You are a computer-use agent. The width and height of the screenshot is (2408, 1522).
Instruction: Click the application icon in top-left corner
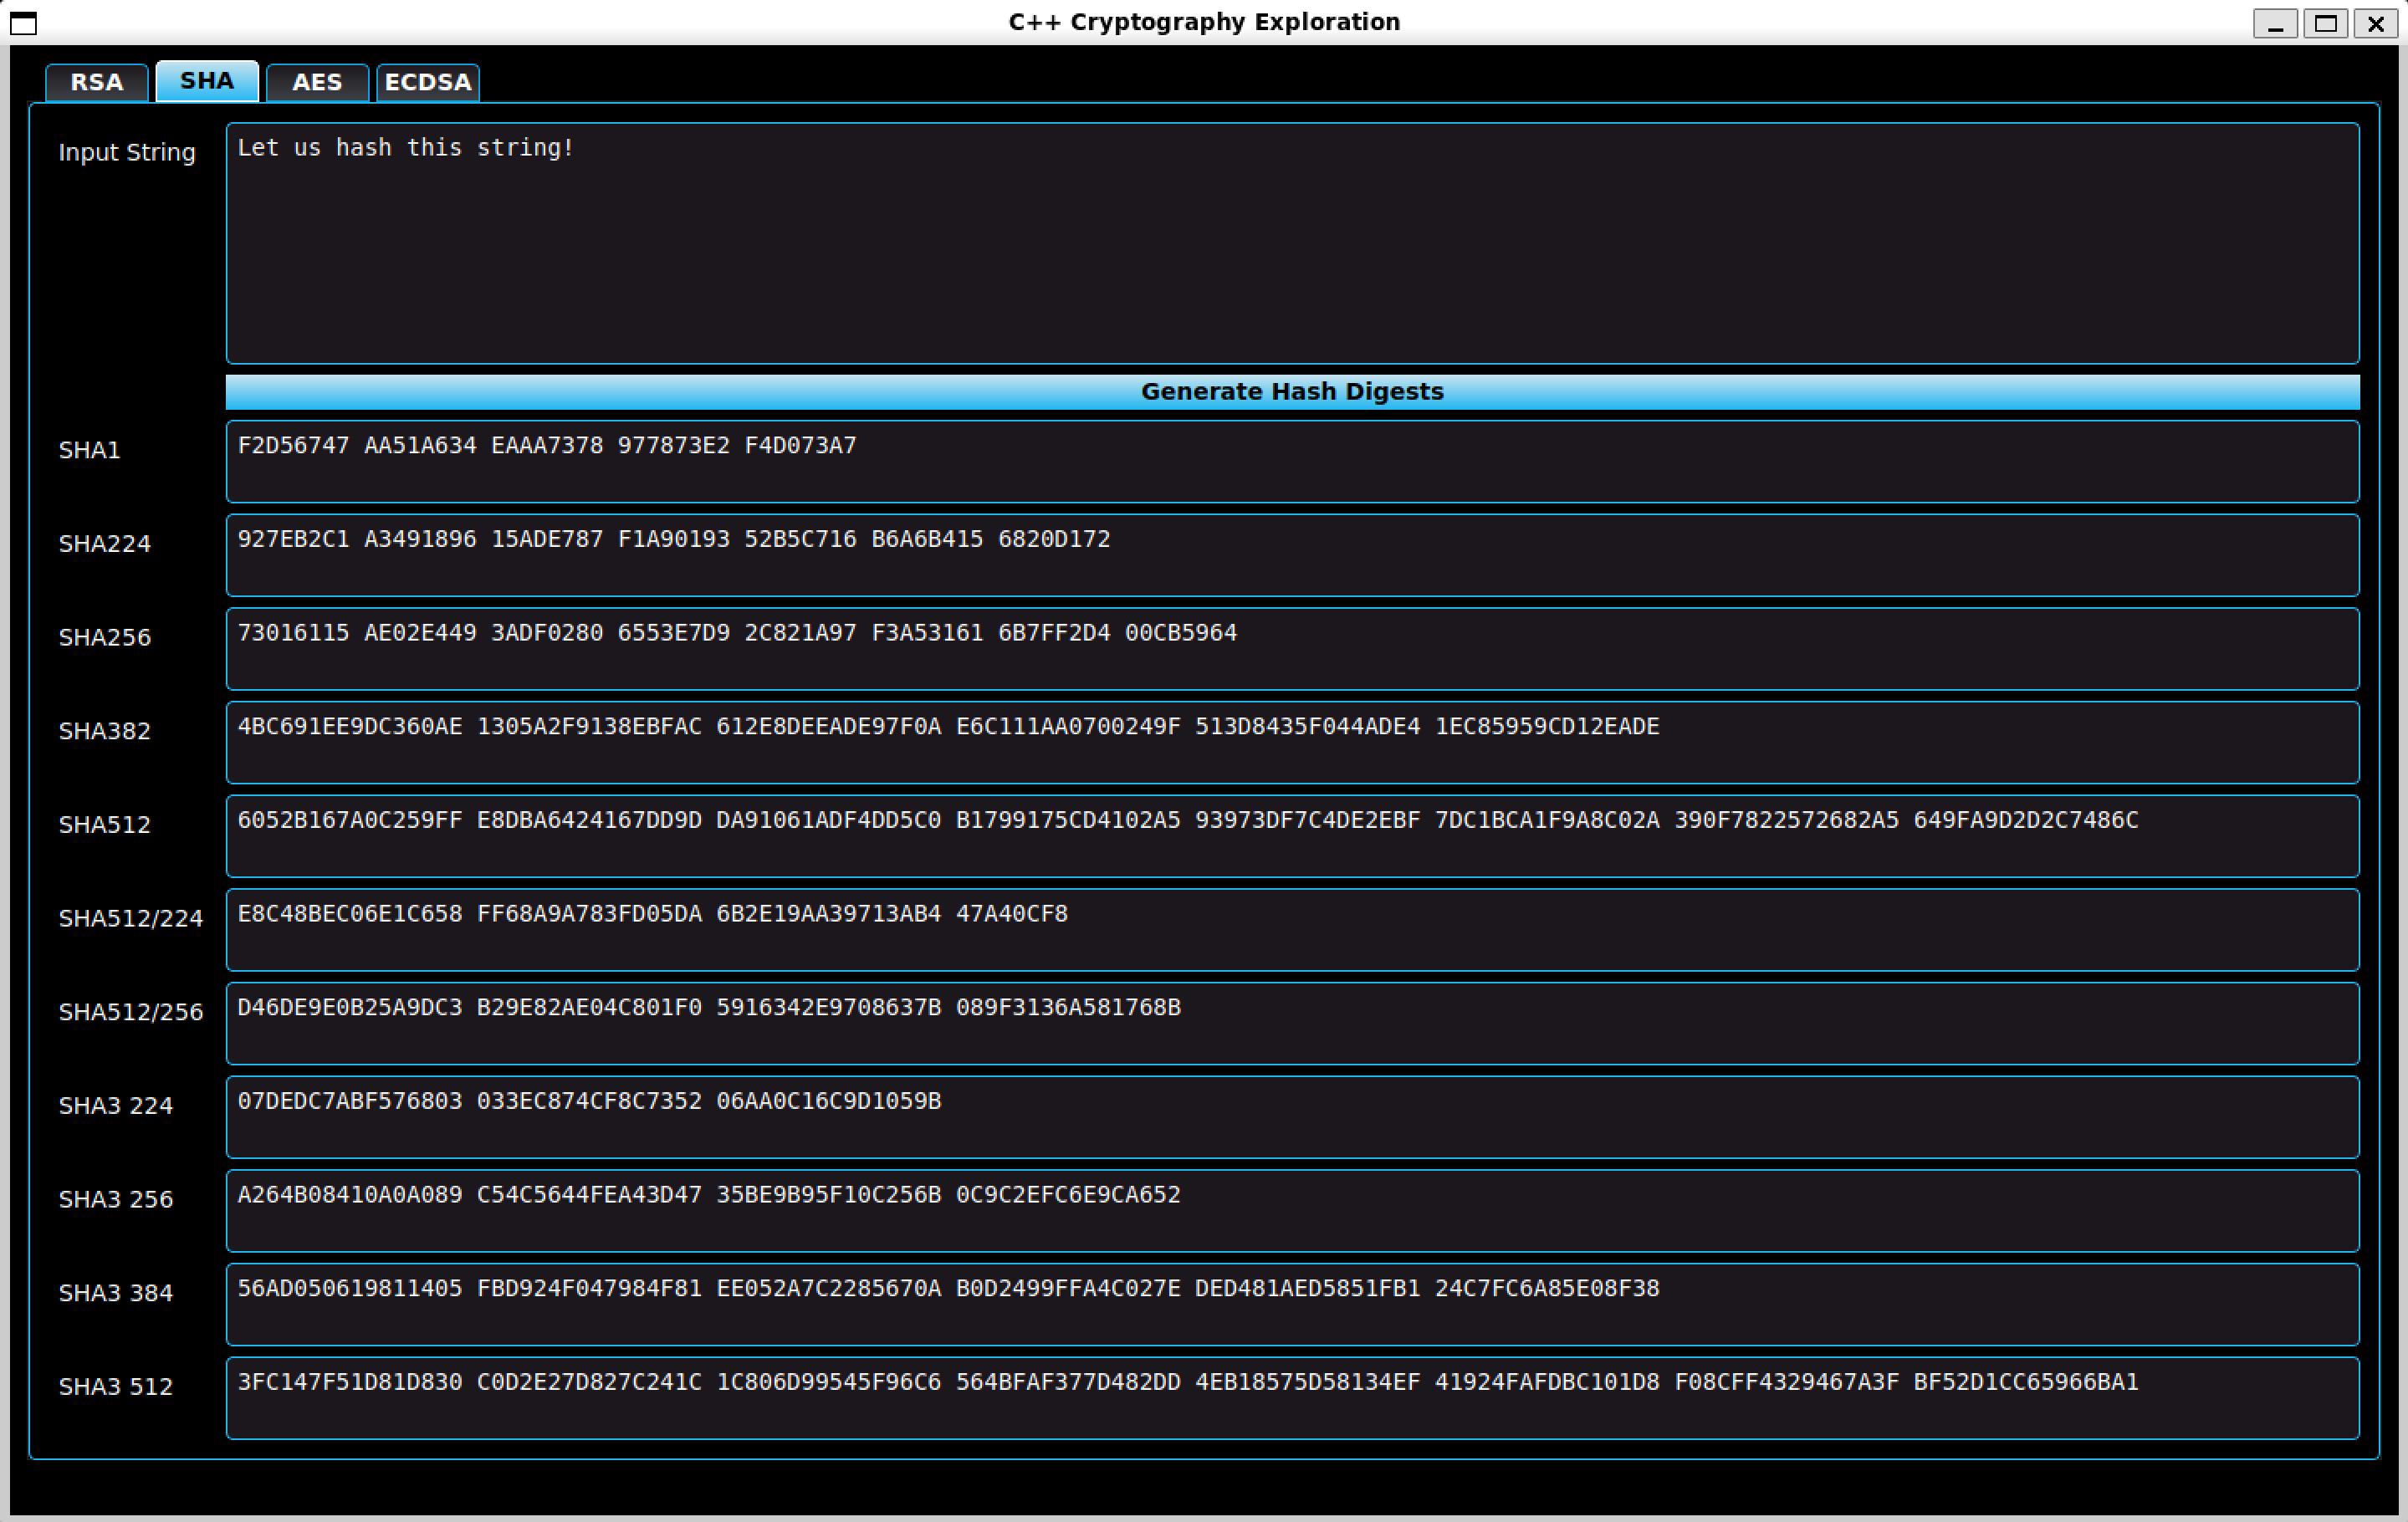(23, 24)
